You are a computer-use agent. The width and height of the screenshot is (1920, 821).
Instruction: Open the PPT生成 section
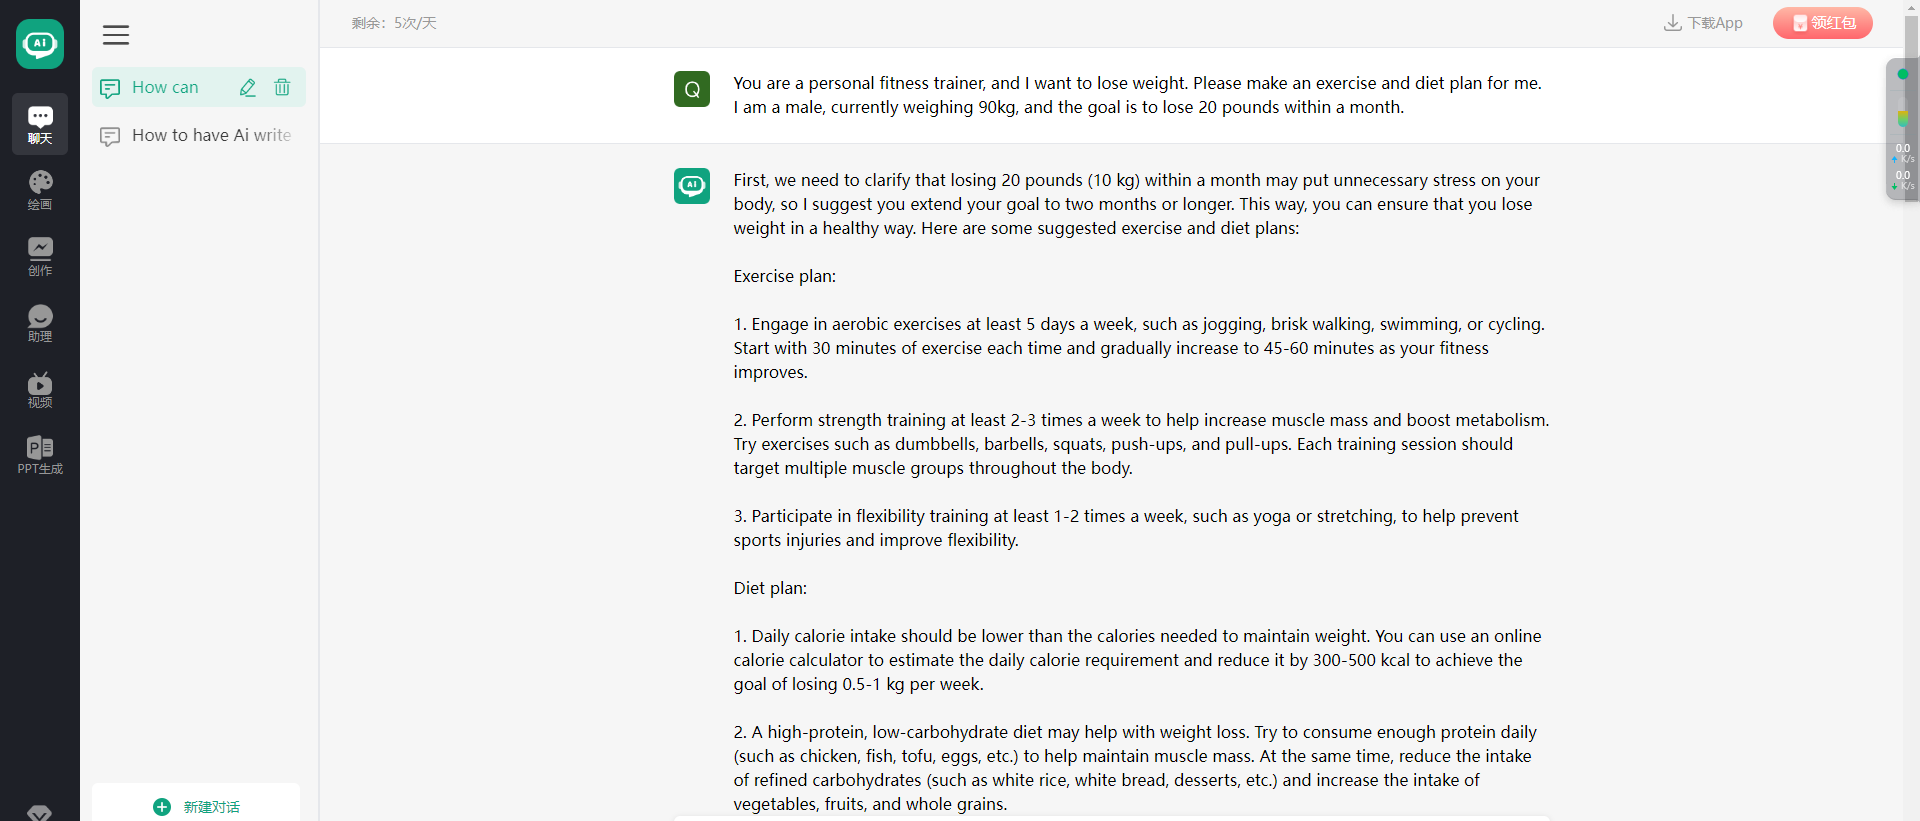(40, 455)
